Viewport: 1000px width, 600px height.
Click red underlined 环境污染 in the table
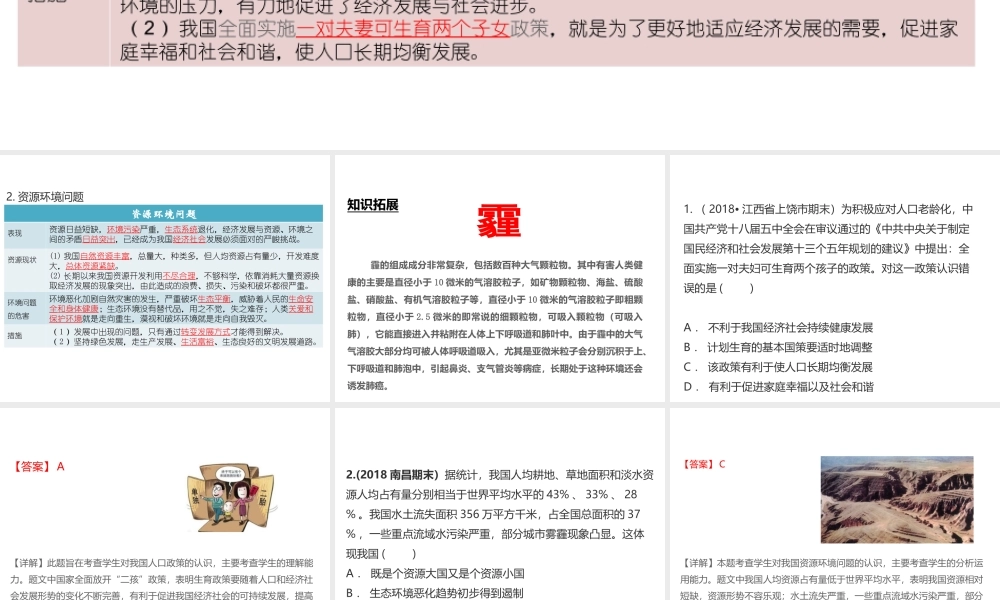pyautogui.click(x=123, y=230)
